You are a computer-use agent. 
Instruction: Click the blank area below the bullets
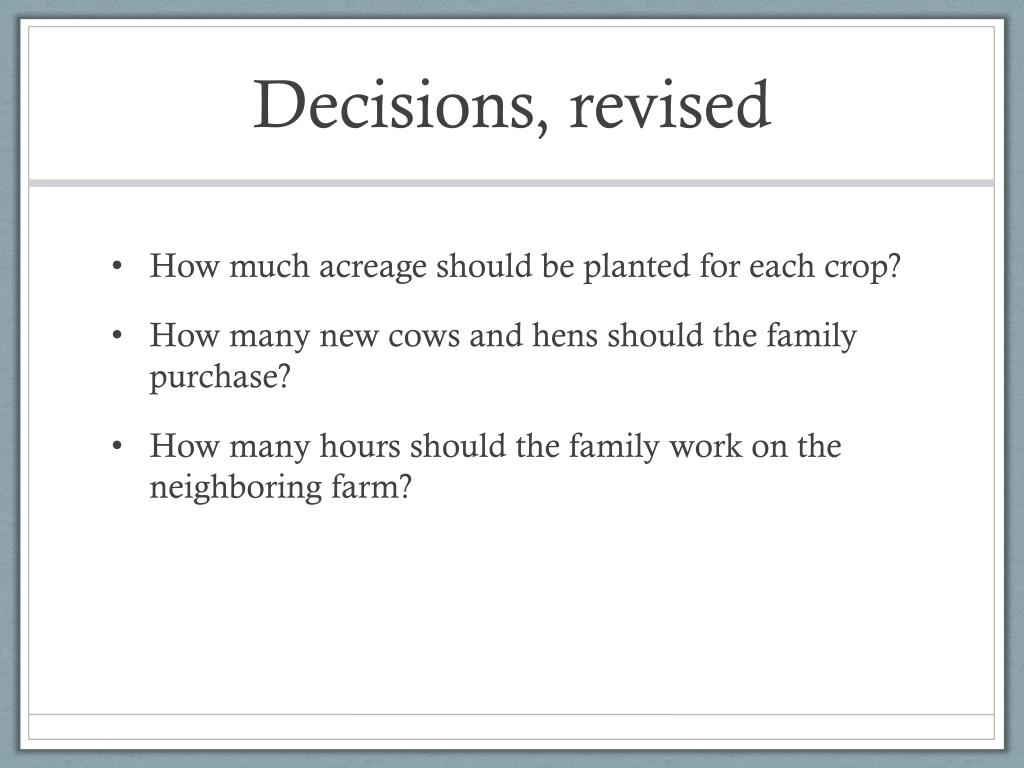[x=511, y=607]
